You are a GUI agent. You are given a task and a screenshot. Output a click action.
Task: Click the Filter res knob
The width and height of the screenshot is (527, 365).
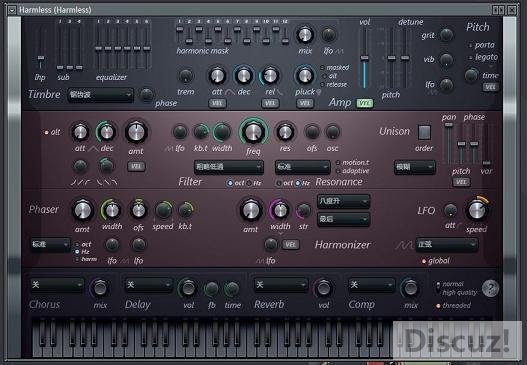(x=285, y=132)
